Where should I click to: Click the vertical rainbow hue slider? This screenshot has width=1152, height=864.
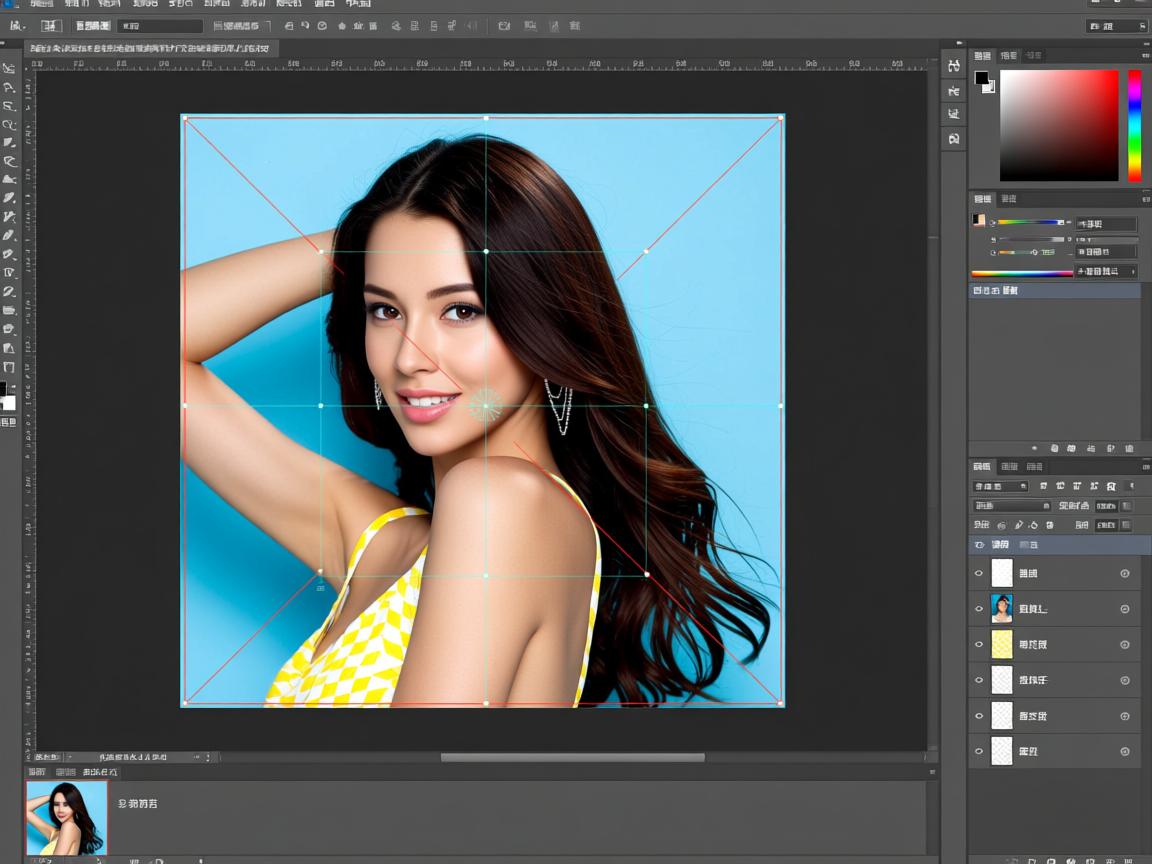tap(1135, 125)
